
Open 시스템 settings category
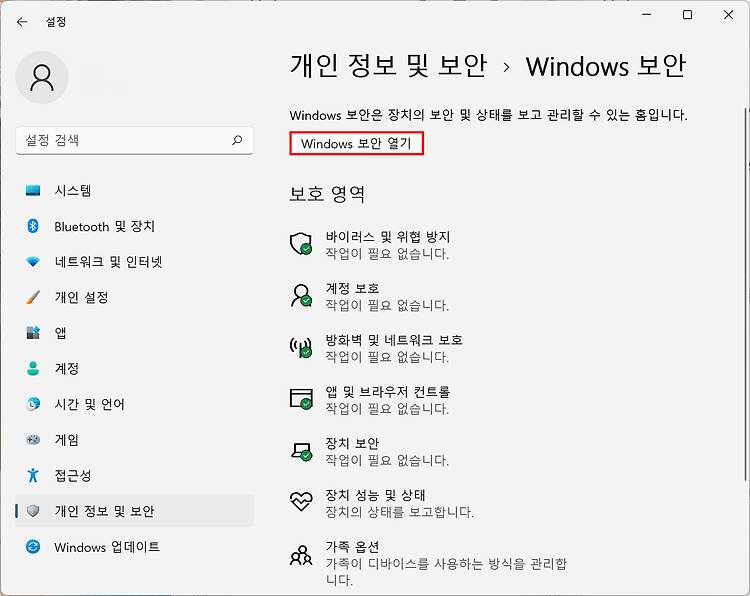tap(134, 190)
